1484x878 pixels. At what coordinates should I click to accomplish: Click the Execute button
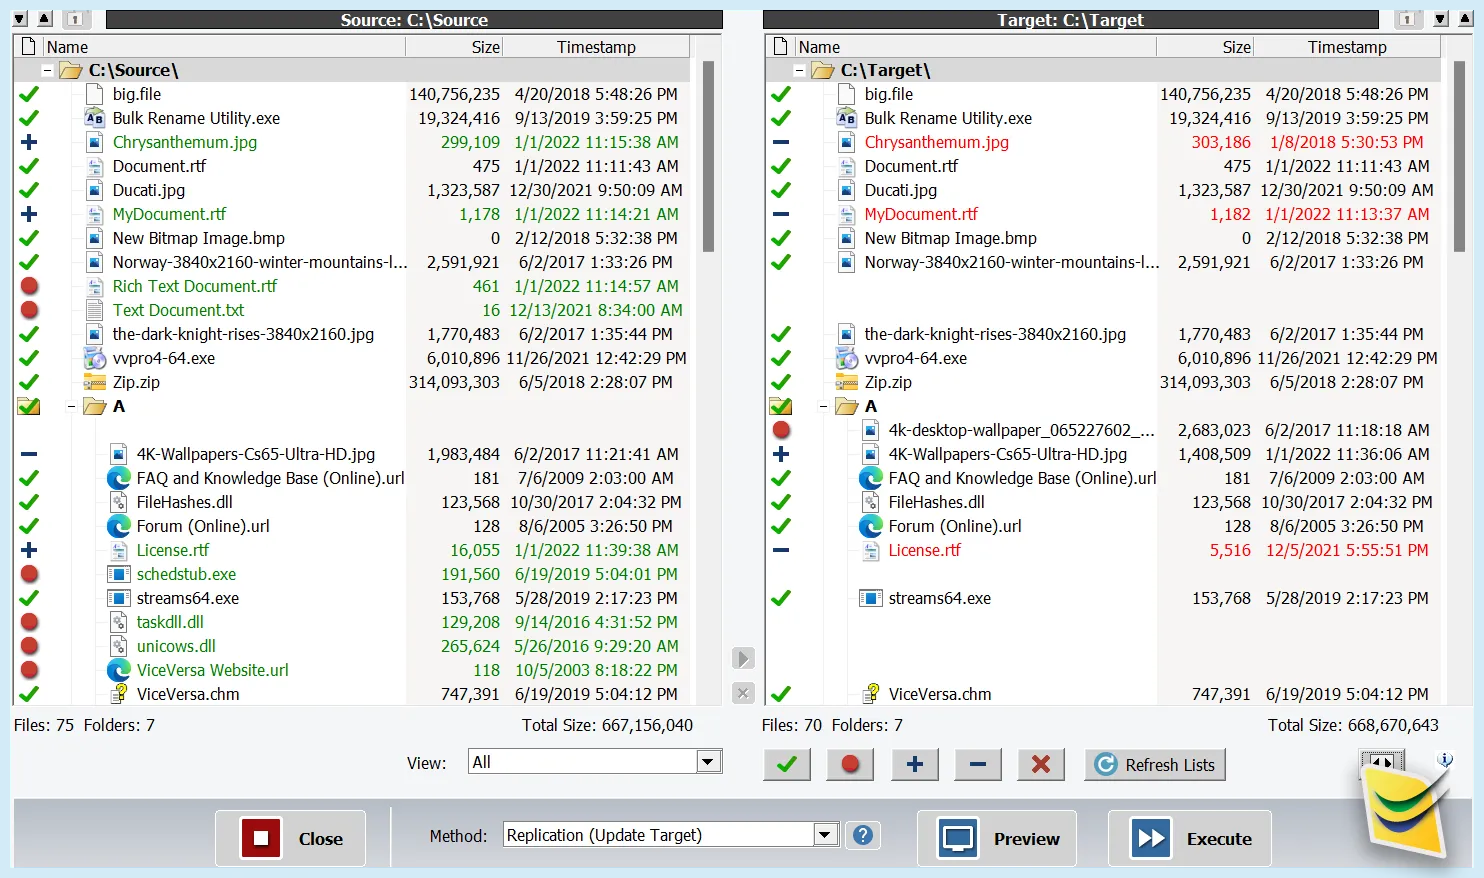(x=1190, y=838)
